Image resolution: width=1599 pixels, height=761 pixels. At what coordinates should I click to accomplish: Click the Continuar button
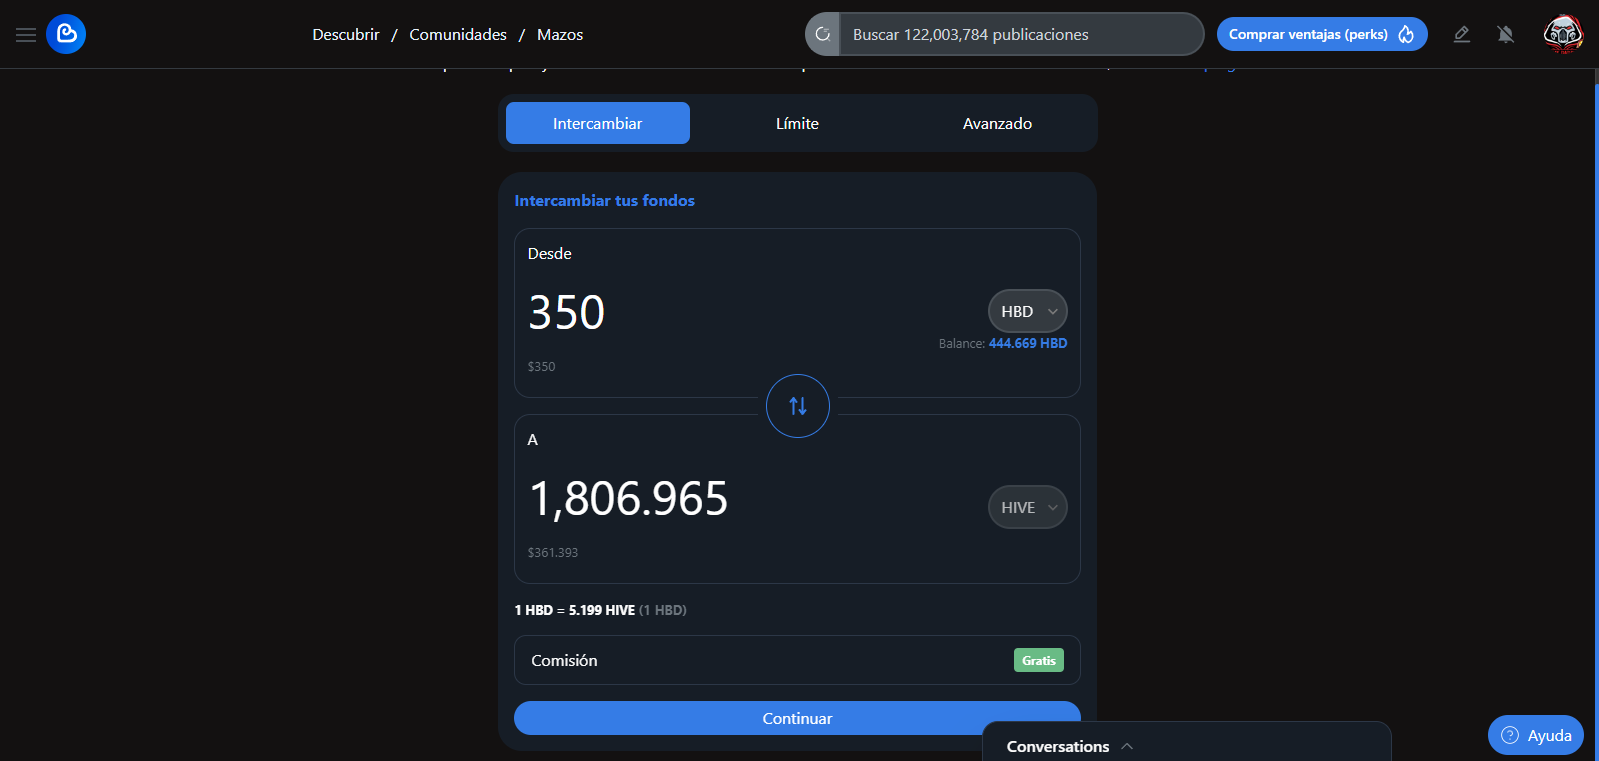797,718
